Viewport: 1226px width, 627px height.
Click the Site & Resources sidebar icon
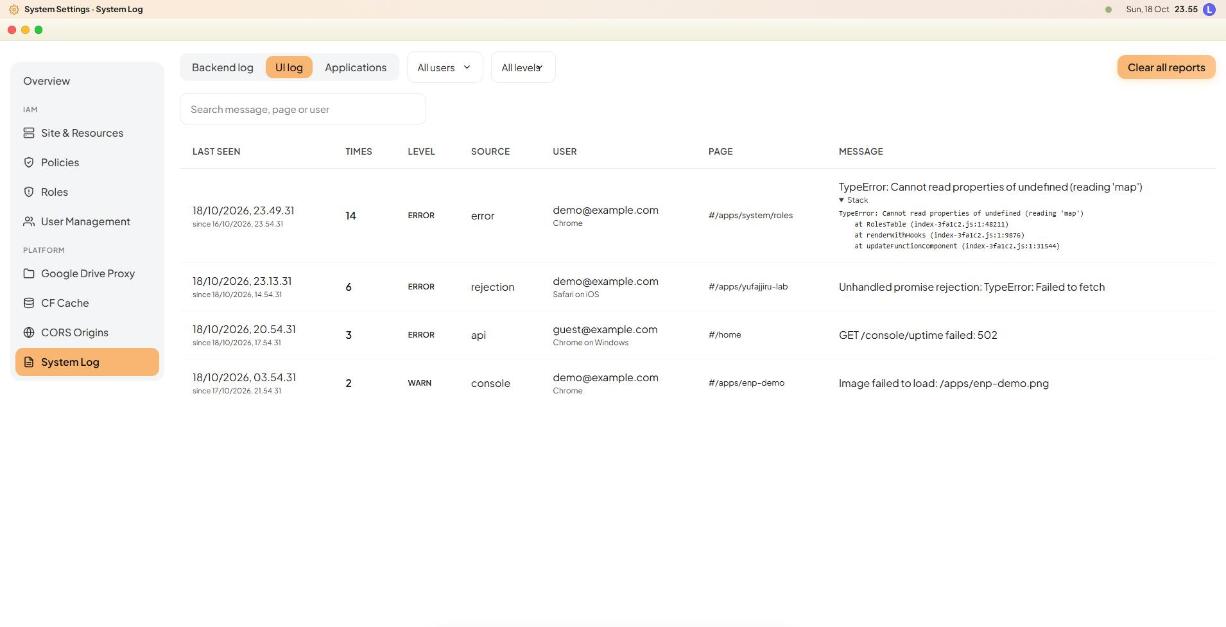click(x=29, y=133)
